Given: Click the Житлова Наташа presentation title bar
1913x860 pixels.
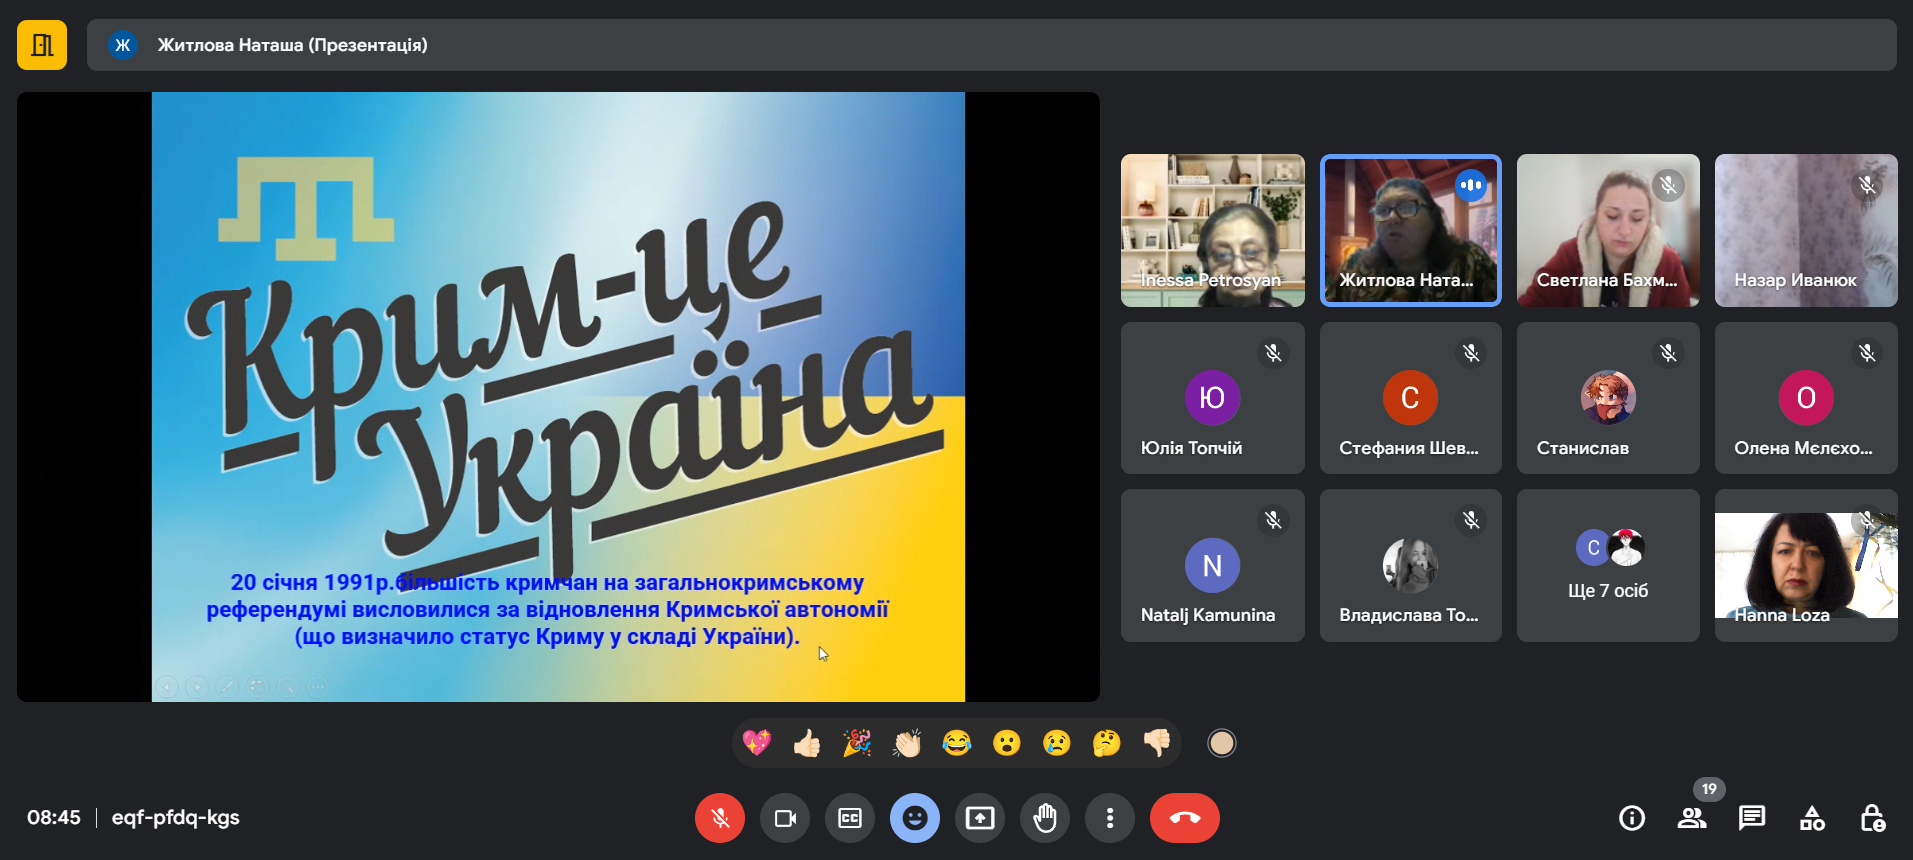Looking at the screenshot, I should coord(991,45).
